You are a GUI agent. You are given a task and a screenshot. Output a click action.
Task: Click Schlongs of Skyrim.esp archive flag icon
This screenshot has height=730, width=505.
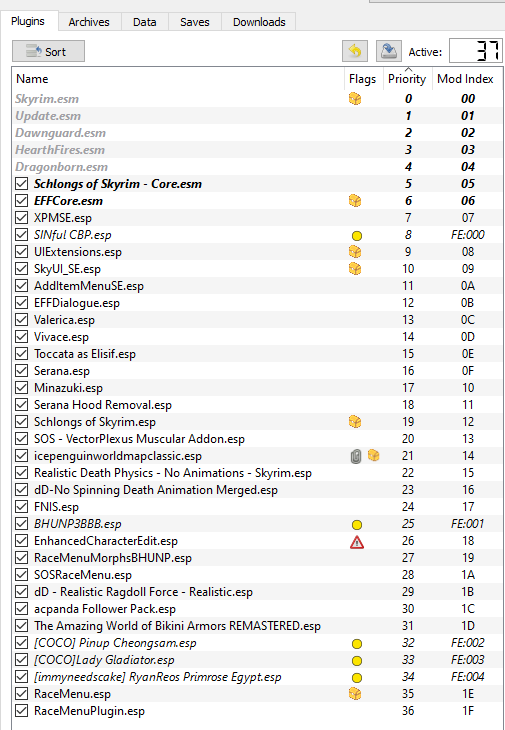tap(355, 422)
